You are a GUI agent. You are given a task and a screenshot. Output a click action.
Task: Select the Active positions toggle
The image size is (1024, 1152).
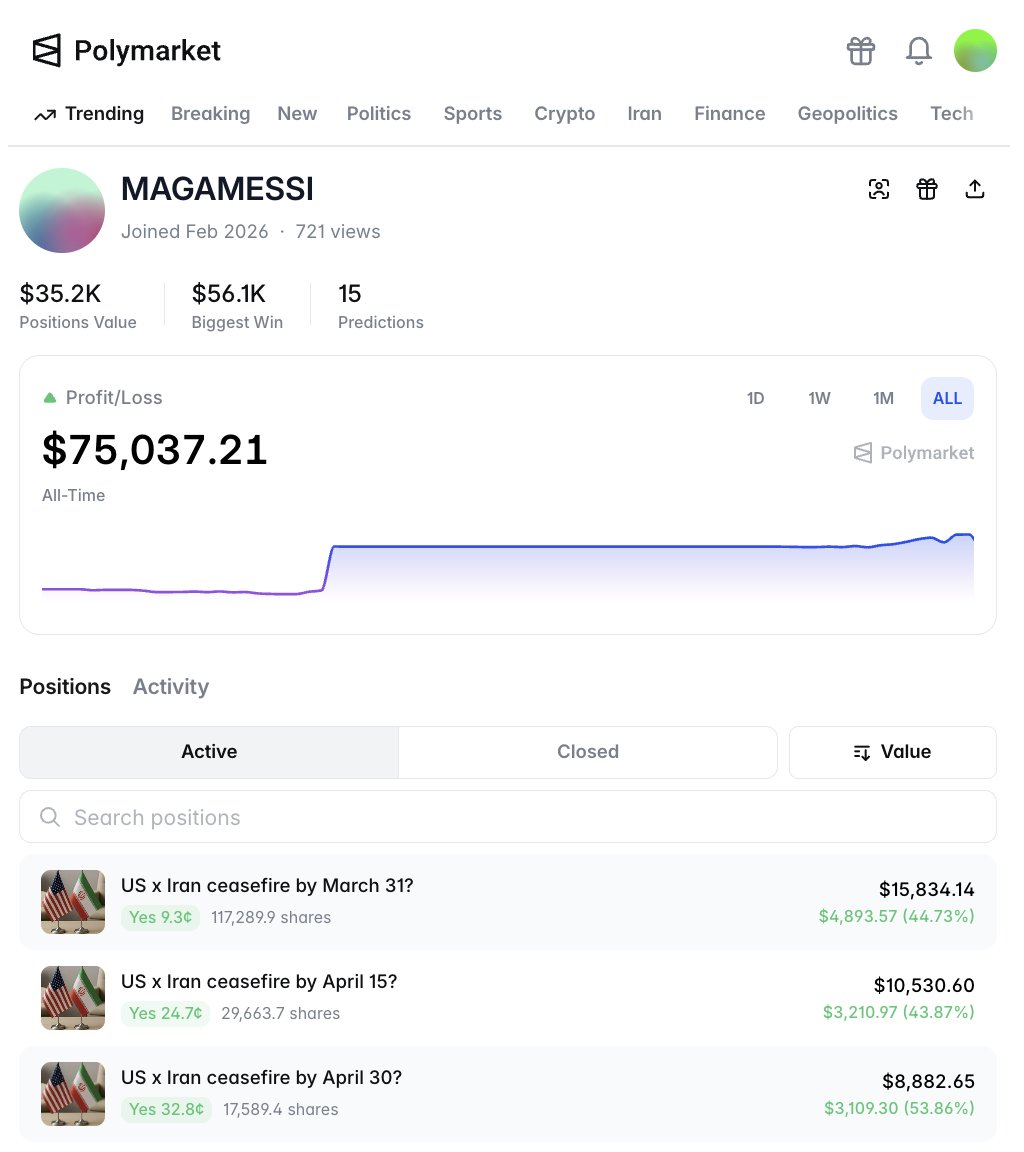[208, 751]
